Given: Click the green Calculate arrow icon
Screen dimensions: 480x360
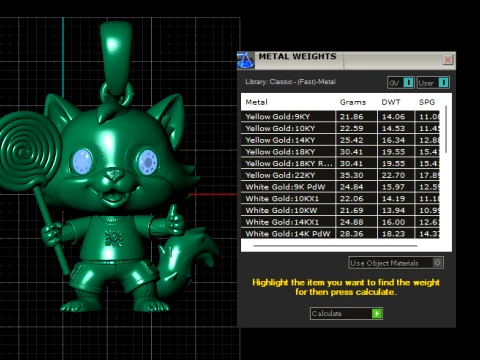Looking at the screenshot, I should tap(377, 313).
